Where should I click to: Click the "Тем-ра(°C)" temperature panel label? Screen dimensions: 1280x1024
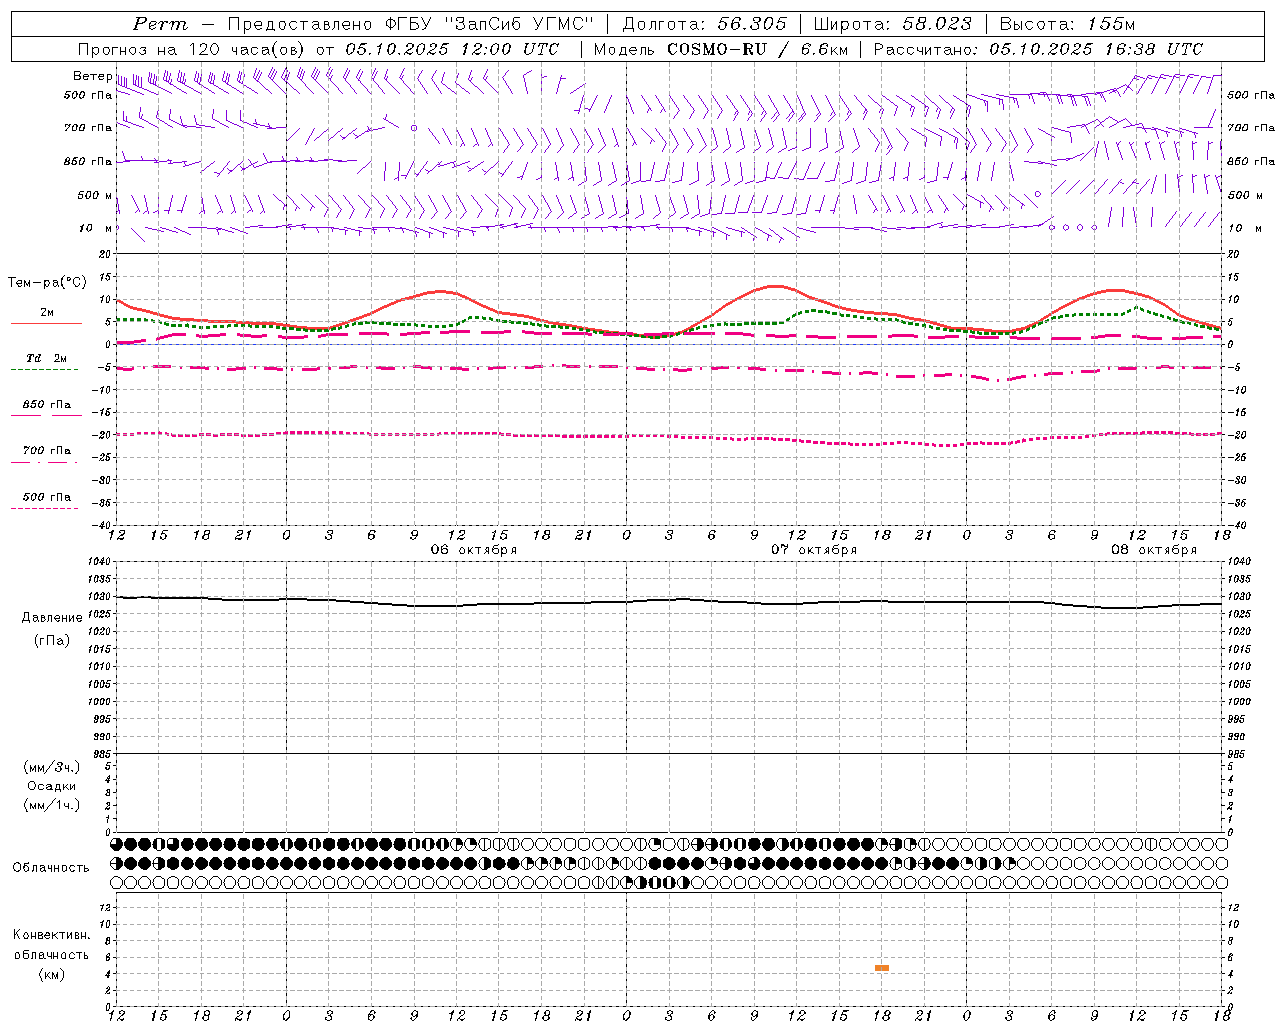pyautogui.click(x=47, y=283)
